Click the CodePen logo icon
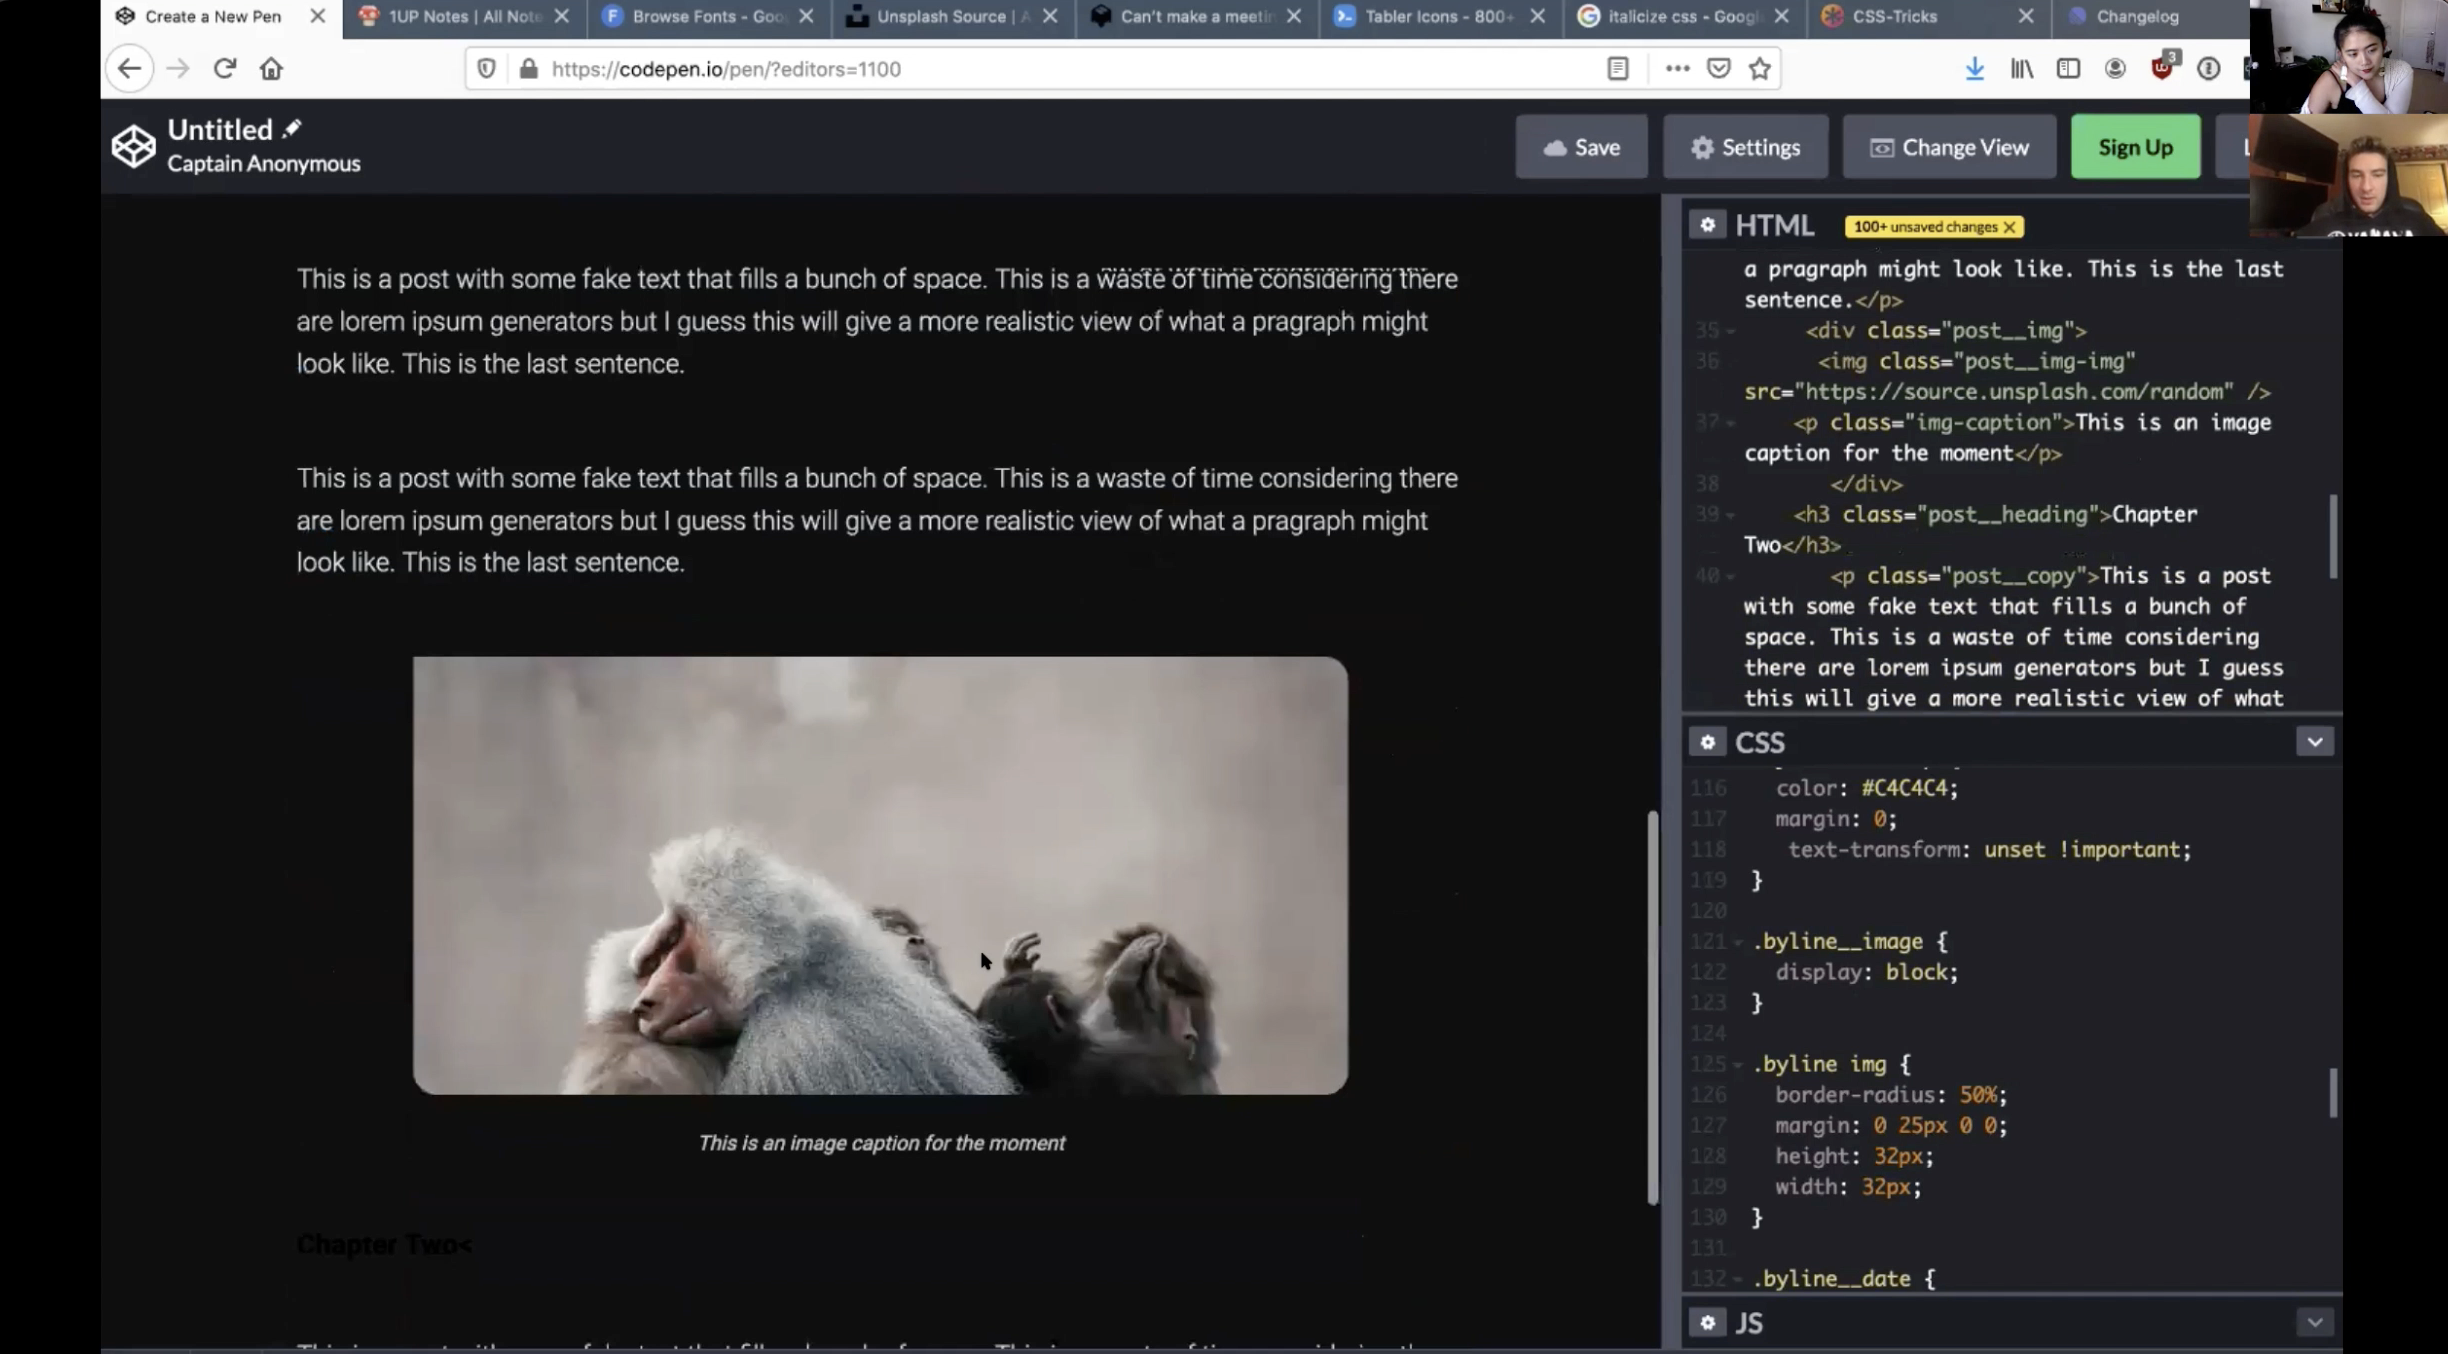Screen dimensions: 2448x1354 [x=133, y=147]
